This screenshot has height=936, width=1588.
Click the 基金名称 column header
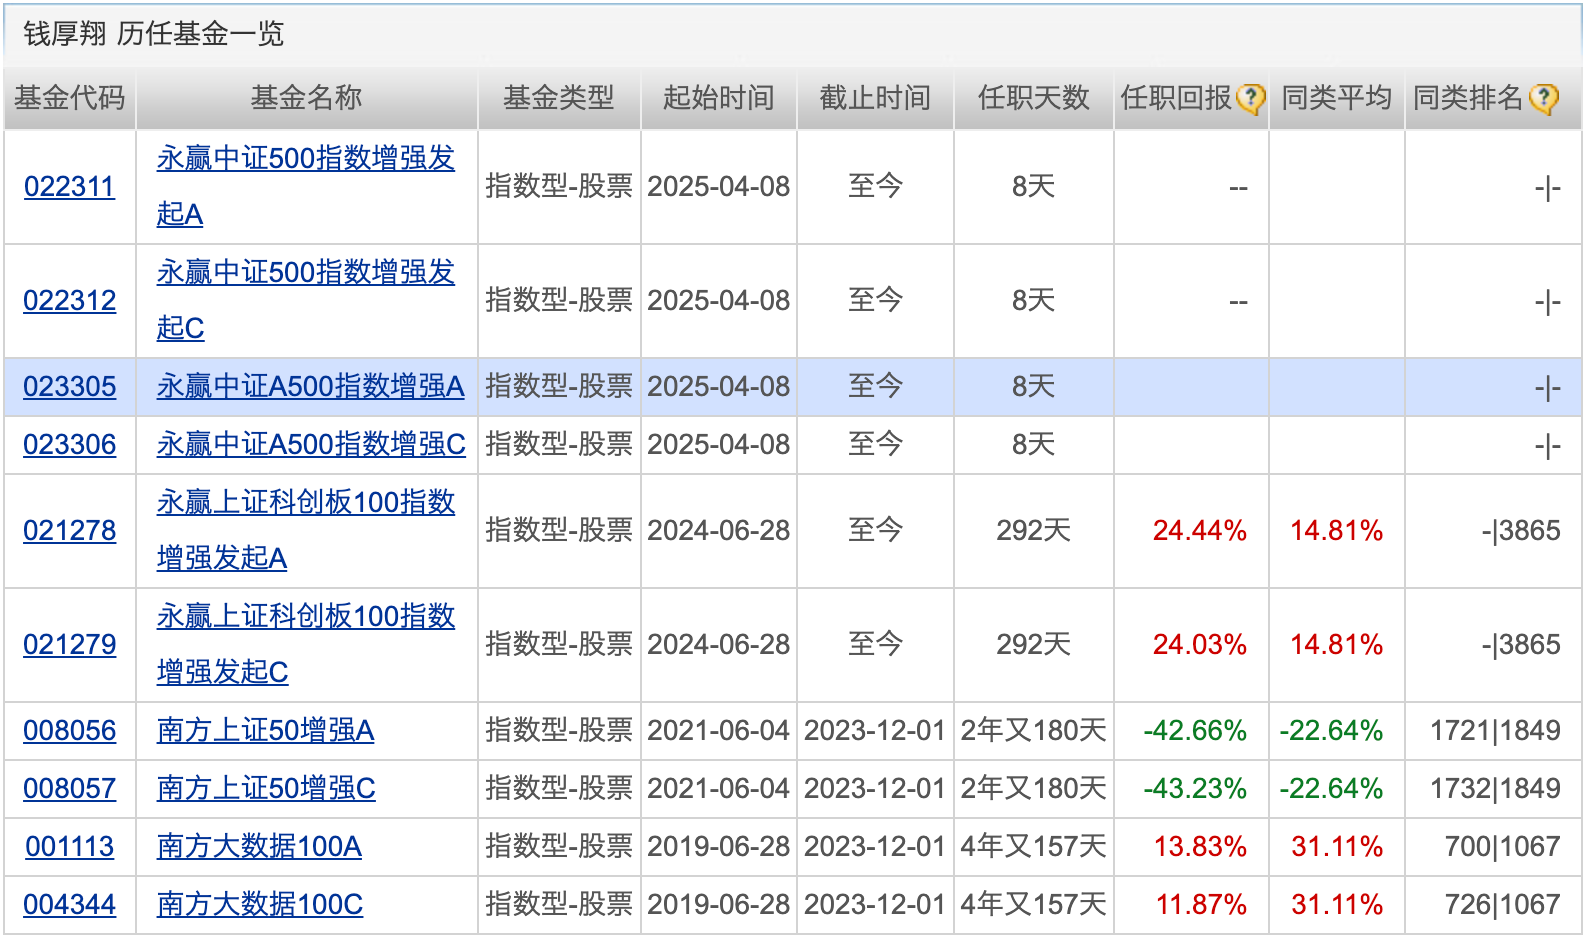coord(306,98)
